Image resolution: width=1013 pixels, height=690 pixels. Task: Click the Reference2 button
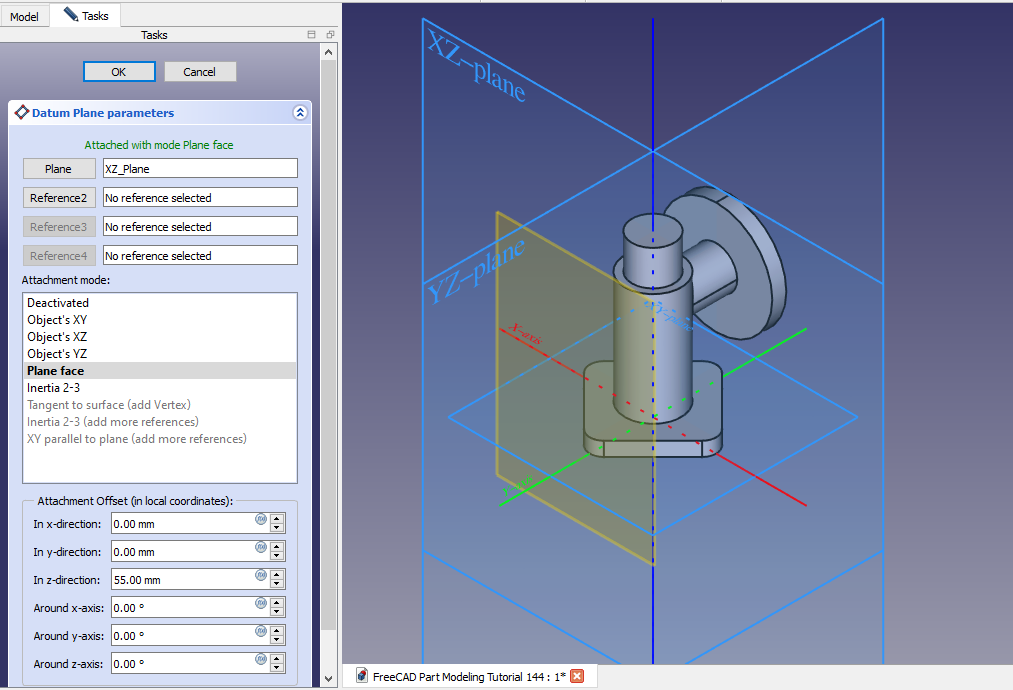pyautogui.click(x=59, y=198)
